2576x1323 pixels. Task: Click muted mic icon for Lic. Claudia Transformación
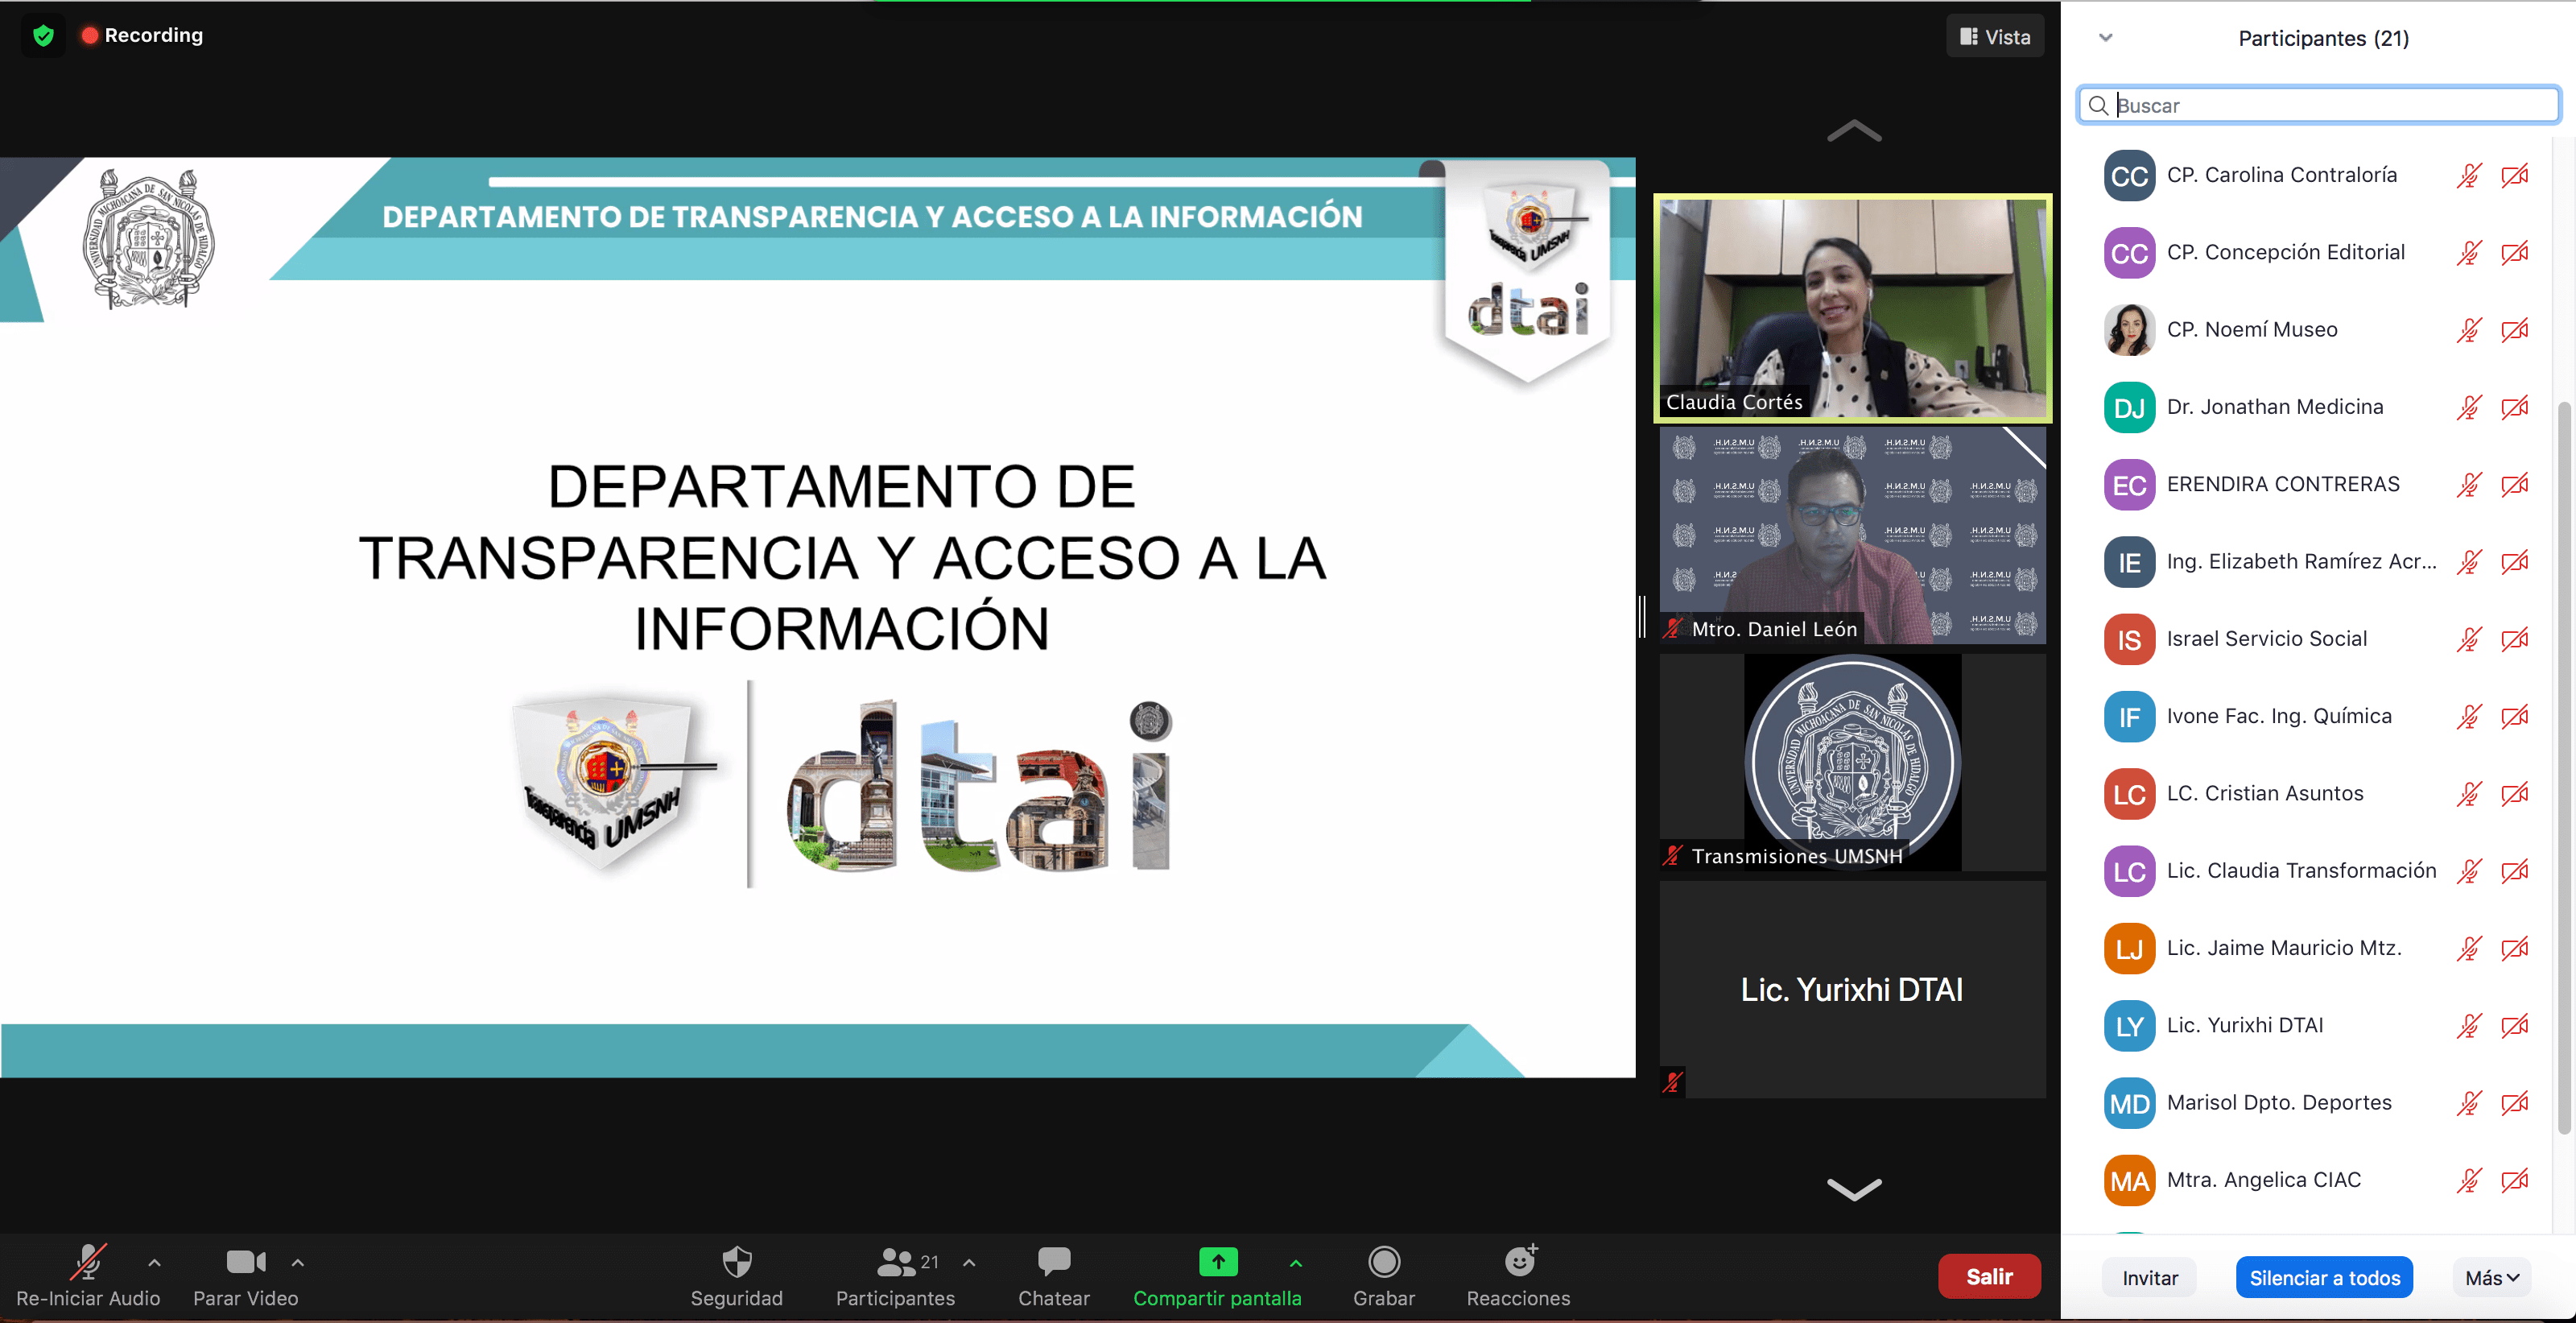coord(2470,871)
